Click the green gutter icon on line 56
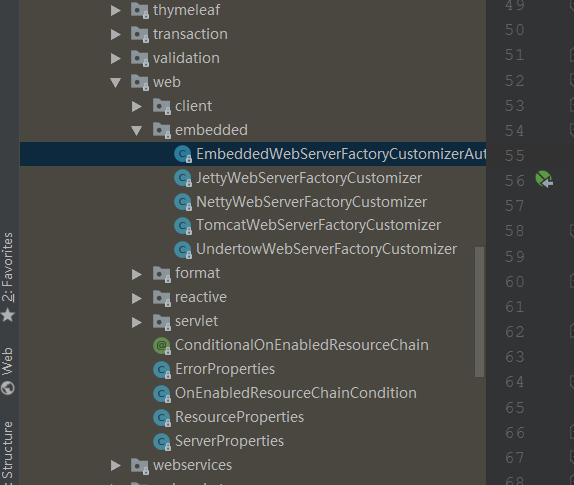The width and height of the screenshot is (574, 485). coord(544,179)
